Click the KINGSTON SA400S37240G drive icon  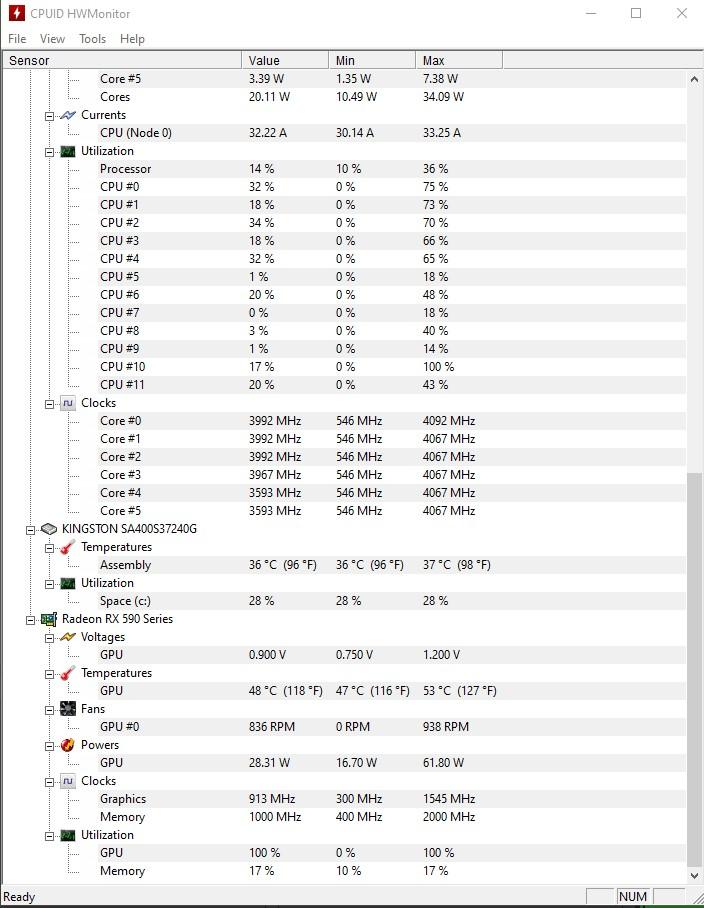(49, 529)
